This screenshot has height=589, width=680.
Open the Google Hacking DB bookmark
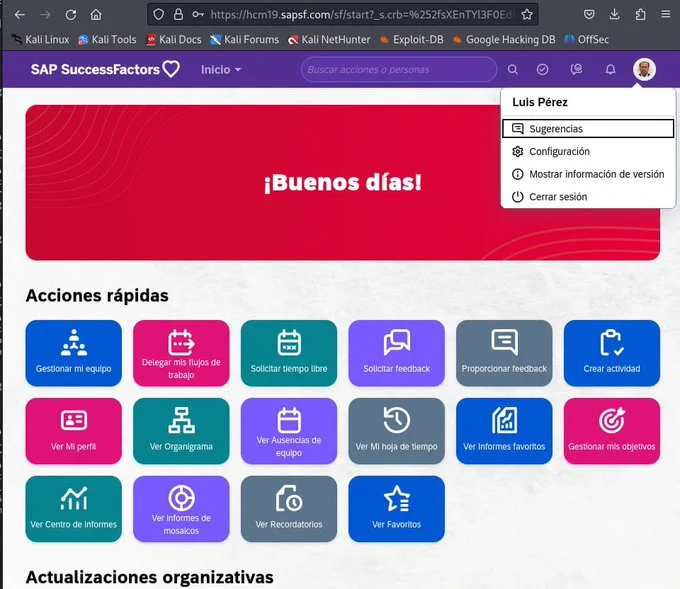pos(504,39)
